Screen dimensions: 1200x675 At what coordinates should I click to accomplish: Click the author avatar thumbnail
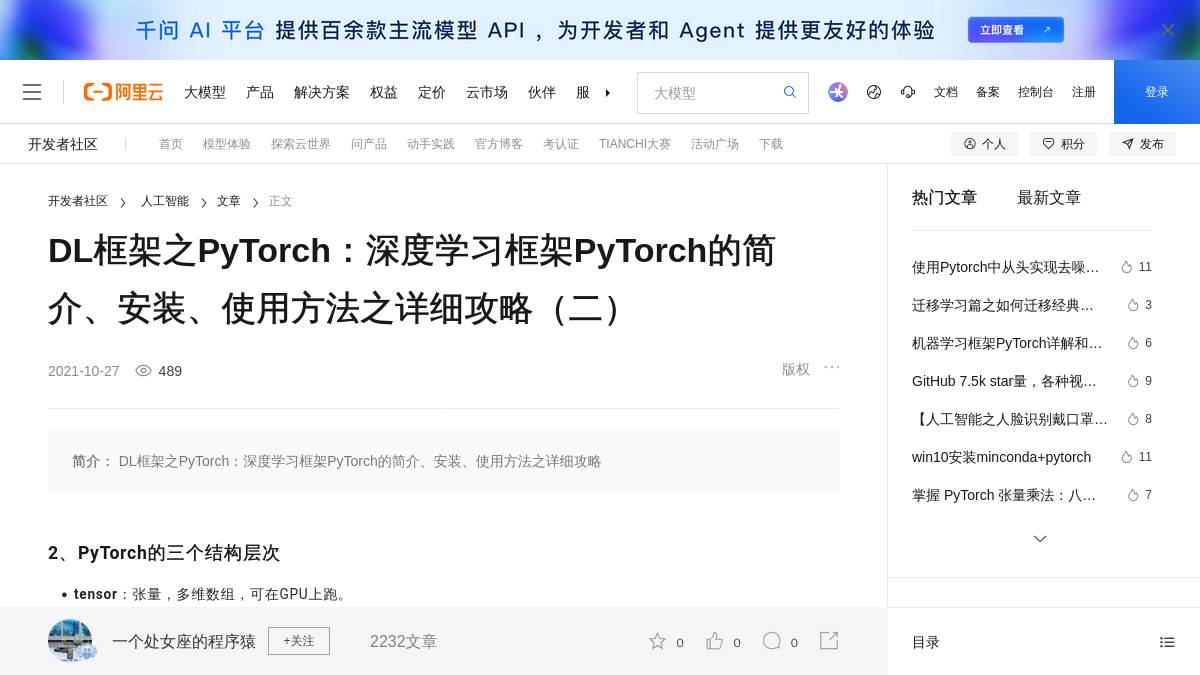pyautogui.click(x=70, y=641)
